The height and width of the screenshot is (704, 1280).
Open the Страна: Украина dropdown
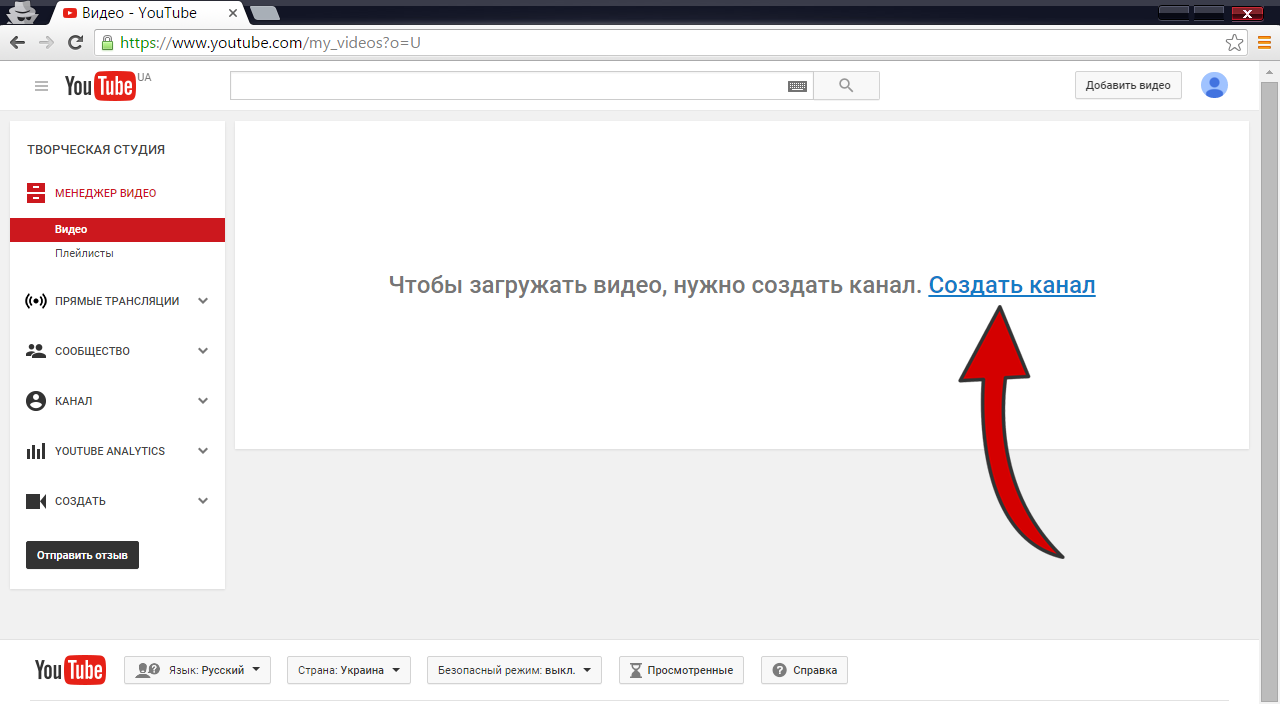click(x=349, y=670)
